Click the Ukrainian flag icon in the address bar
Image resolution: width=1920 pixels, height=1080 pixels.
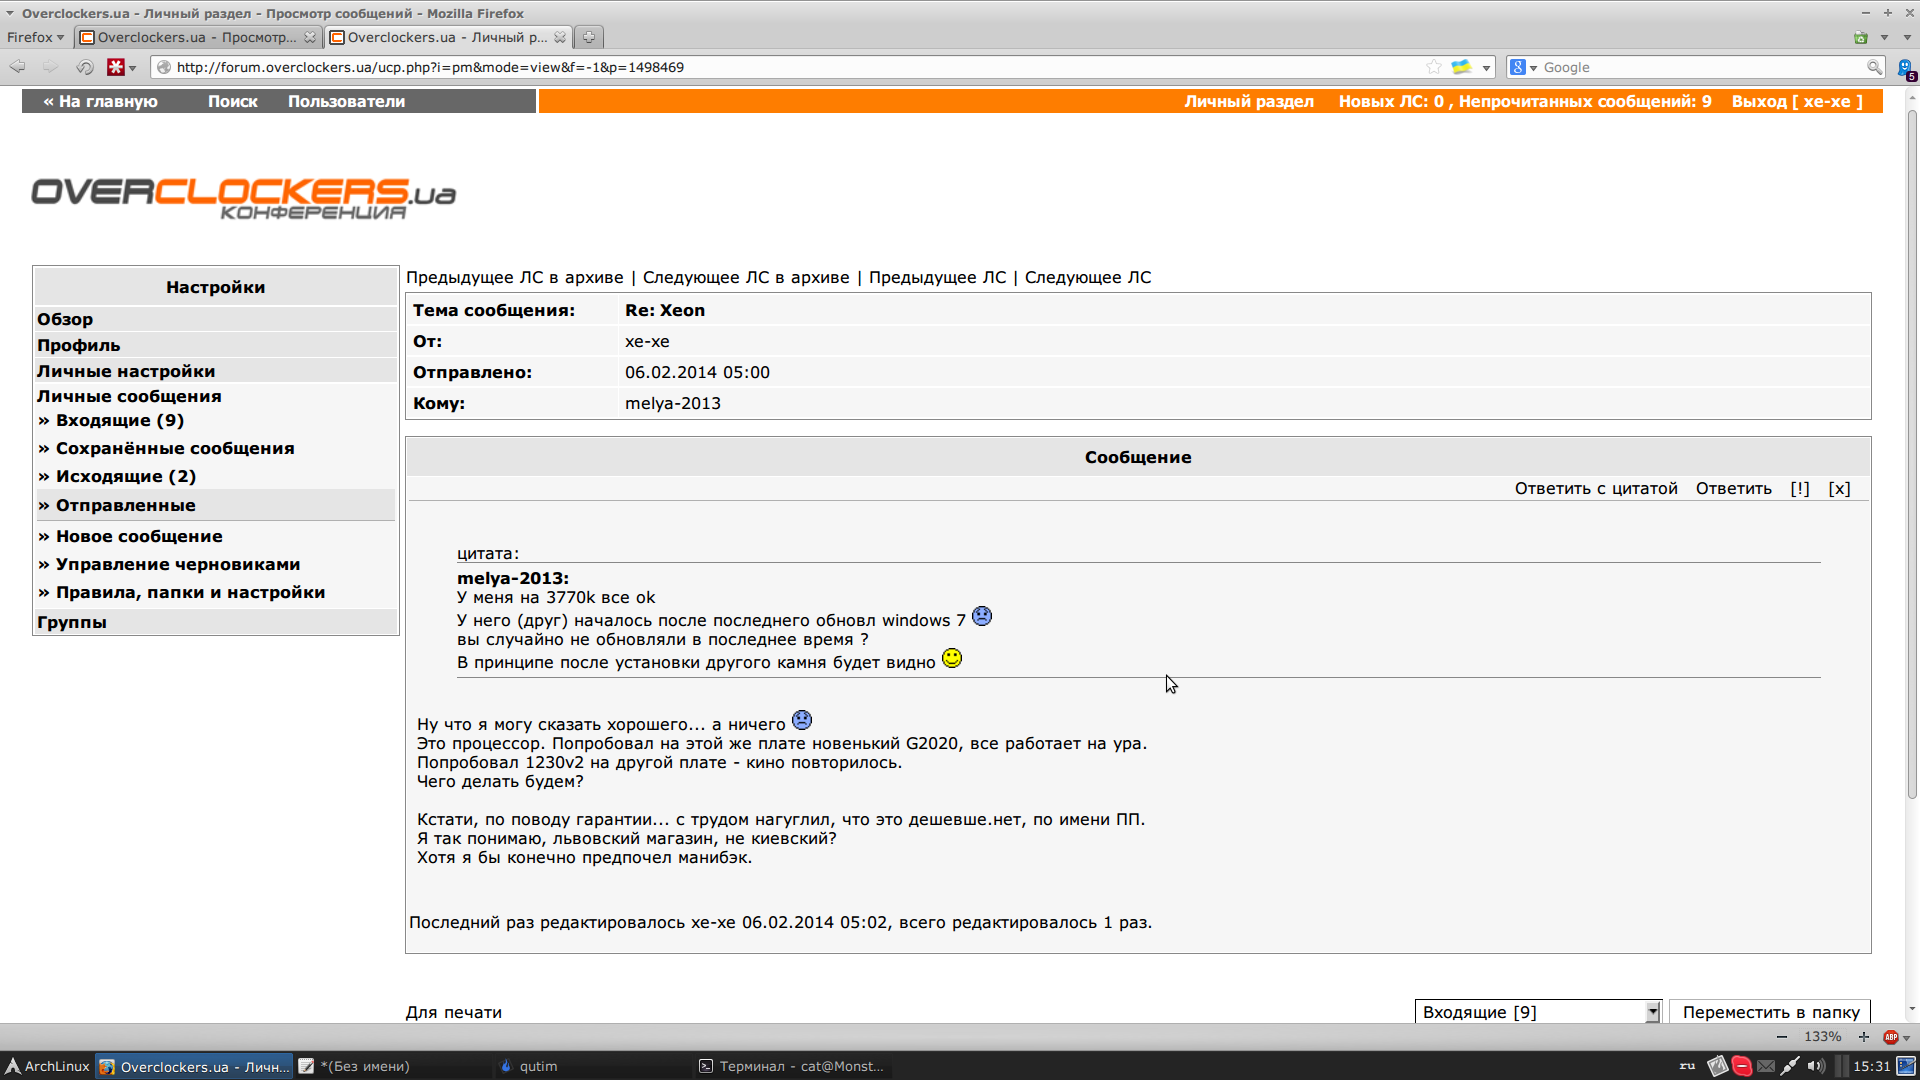[x=1461, y=67]
